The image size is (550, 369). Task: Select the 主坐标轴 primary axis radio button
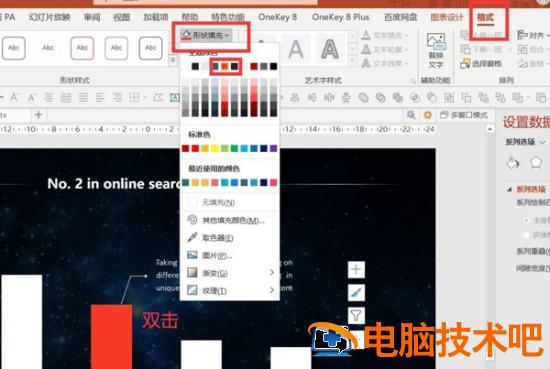click(x=526, y=220)
